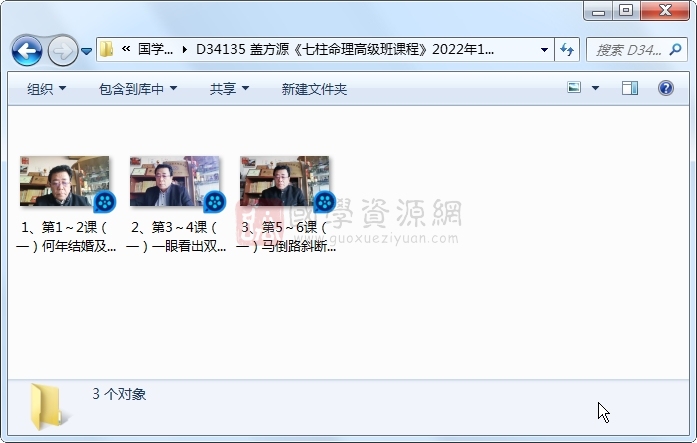Open the 组织 menu
This screenshot has height=443, width=697.
pyautogui.click(x=46, y=89)
